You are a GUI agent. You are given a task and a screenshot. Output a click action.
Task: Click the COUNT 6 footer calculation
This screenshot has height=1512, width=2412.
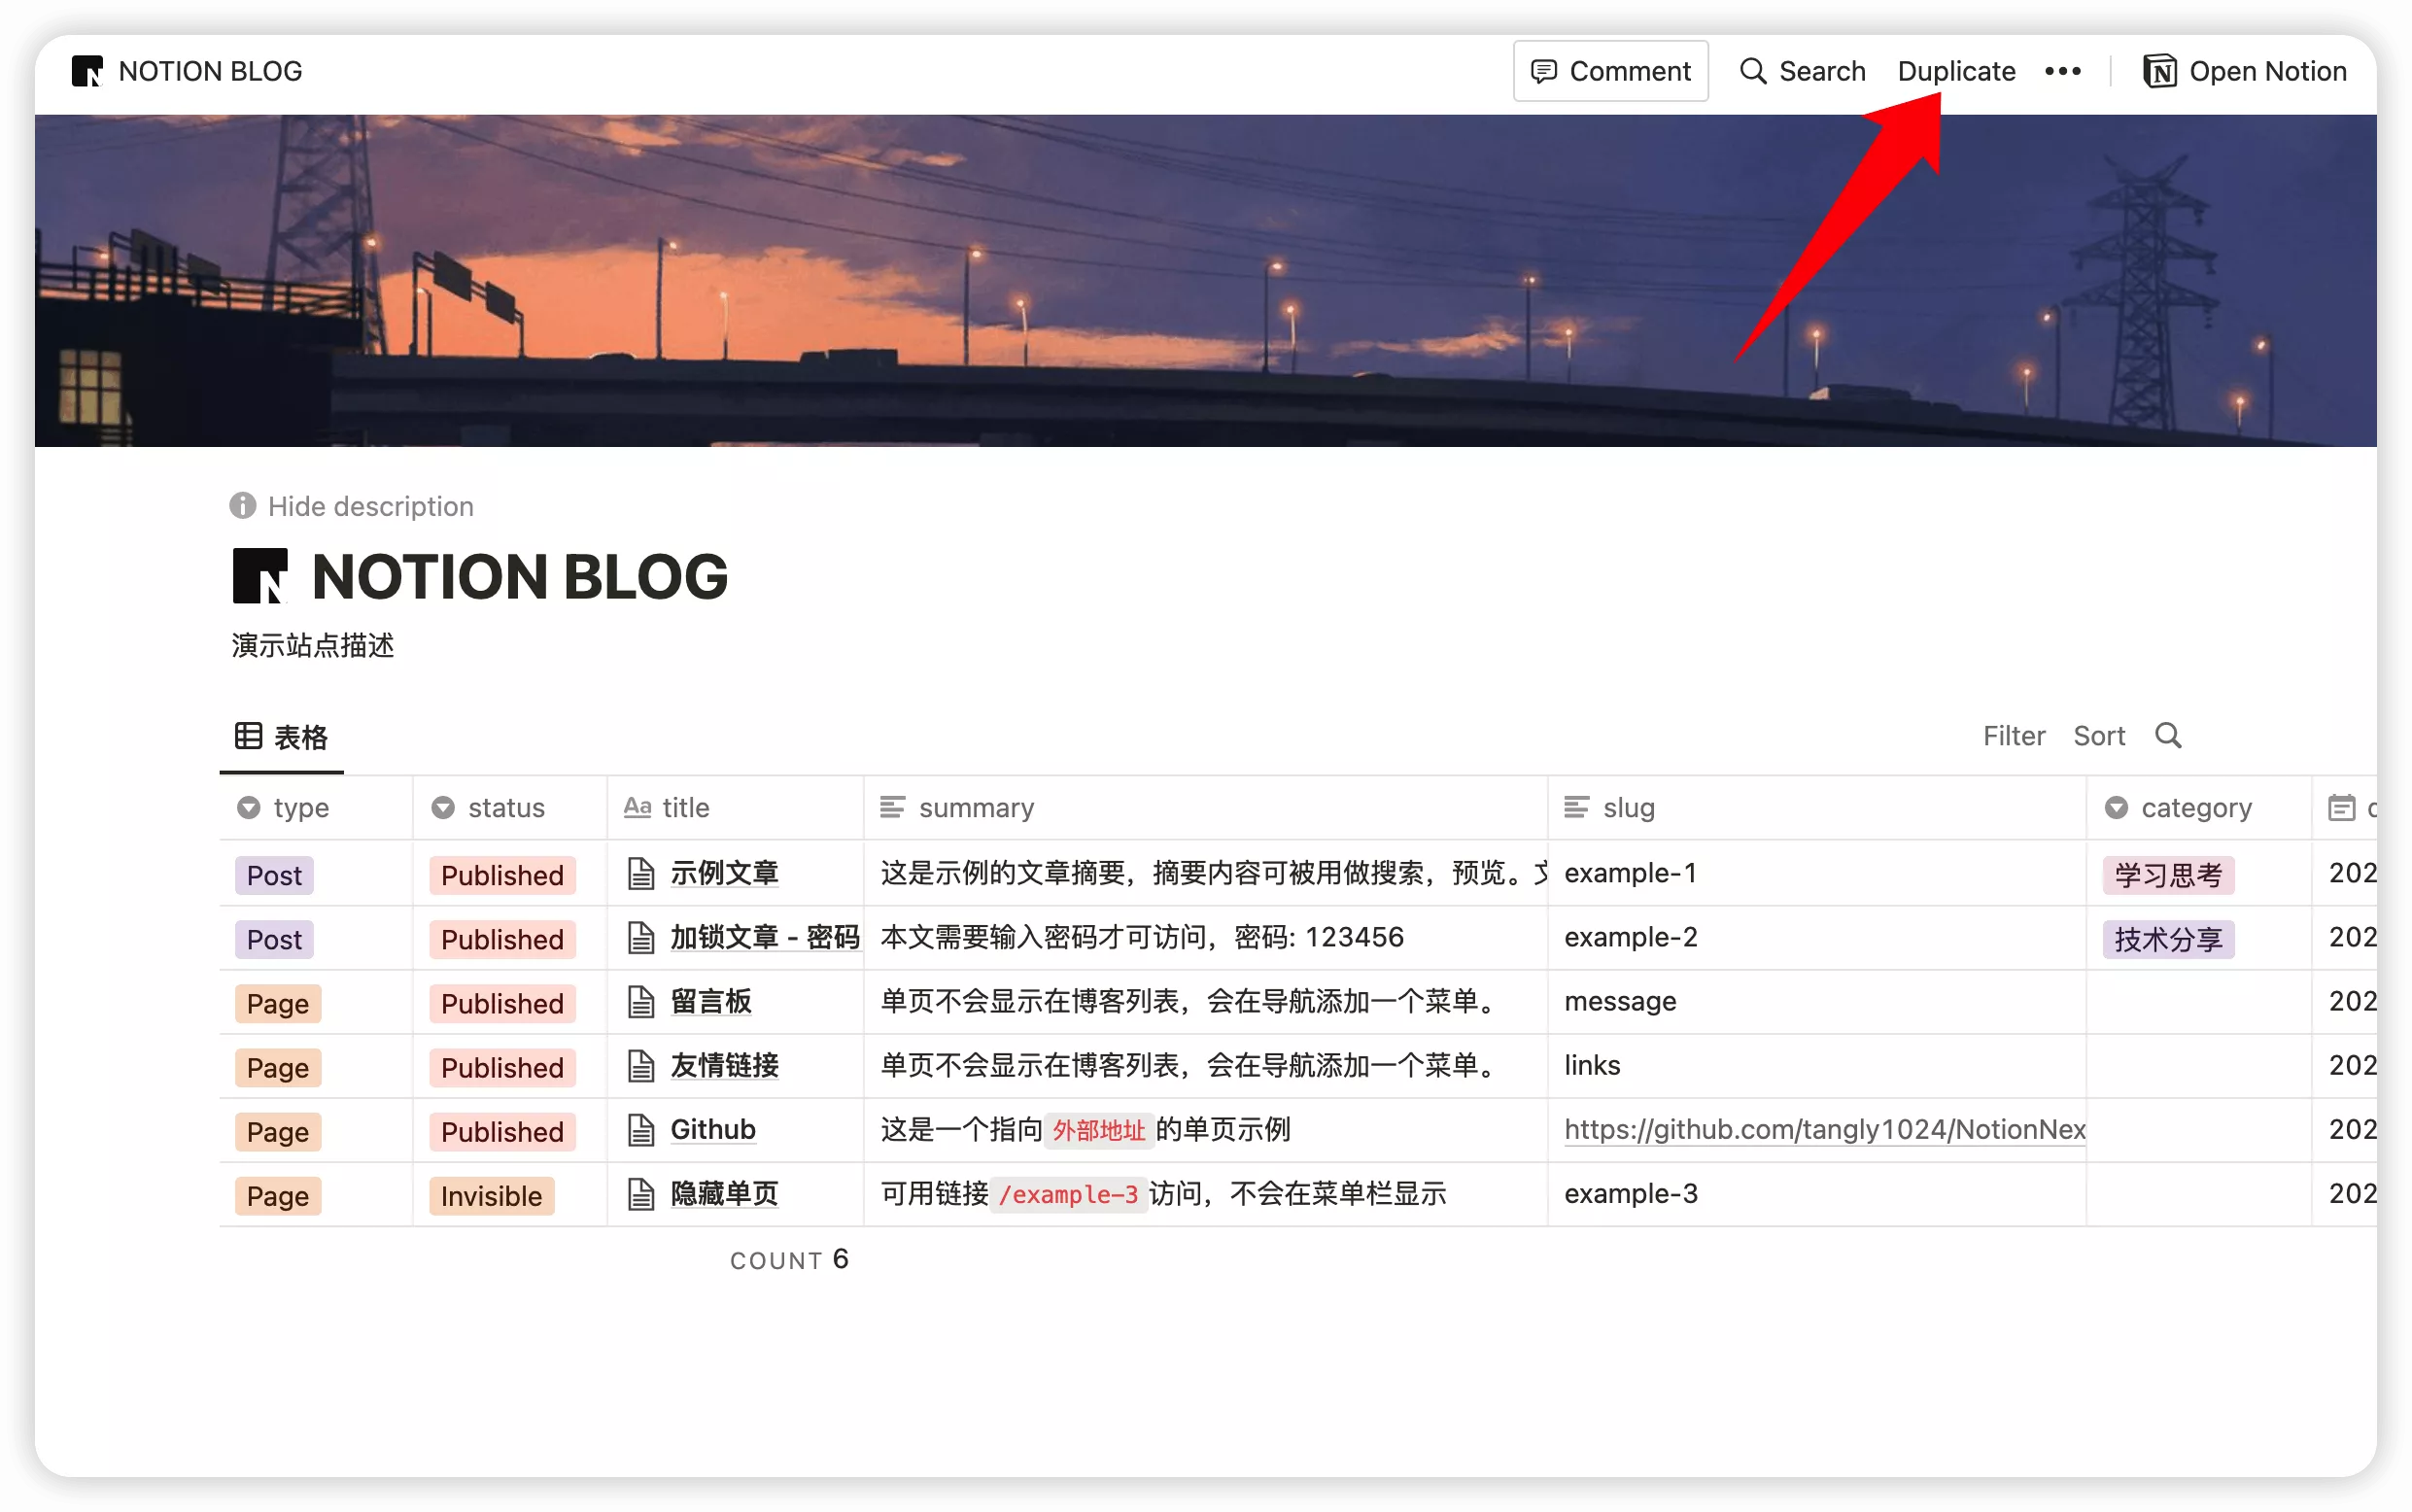tap(789, 1259)
